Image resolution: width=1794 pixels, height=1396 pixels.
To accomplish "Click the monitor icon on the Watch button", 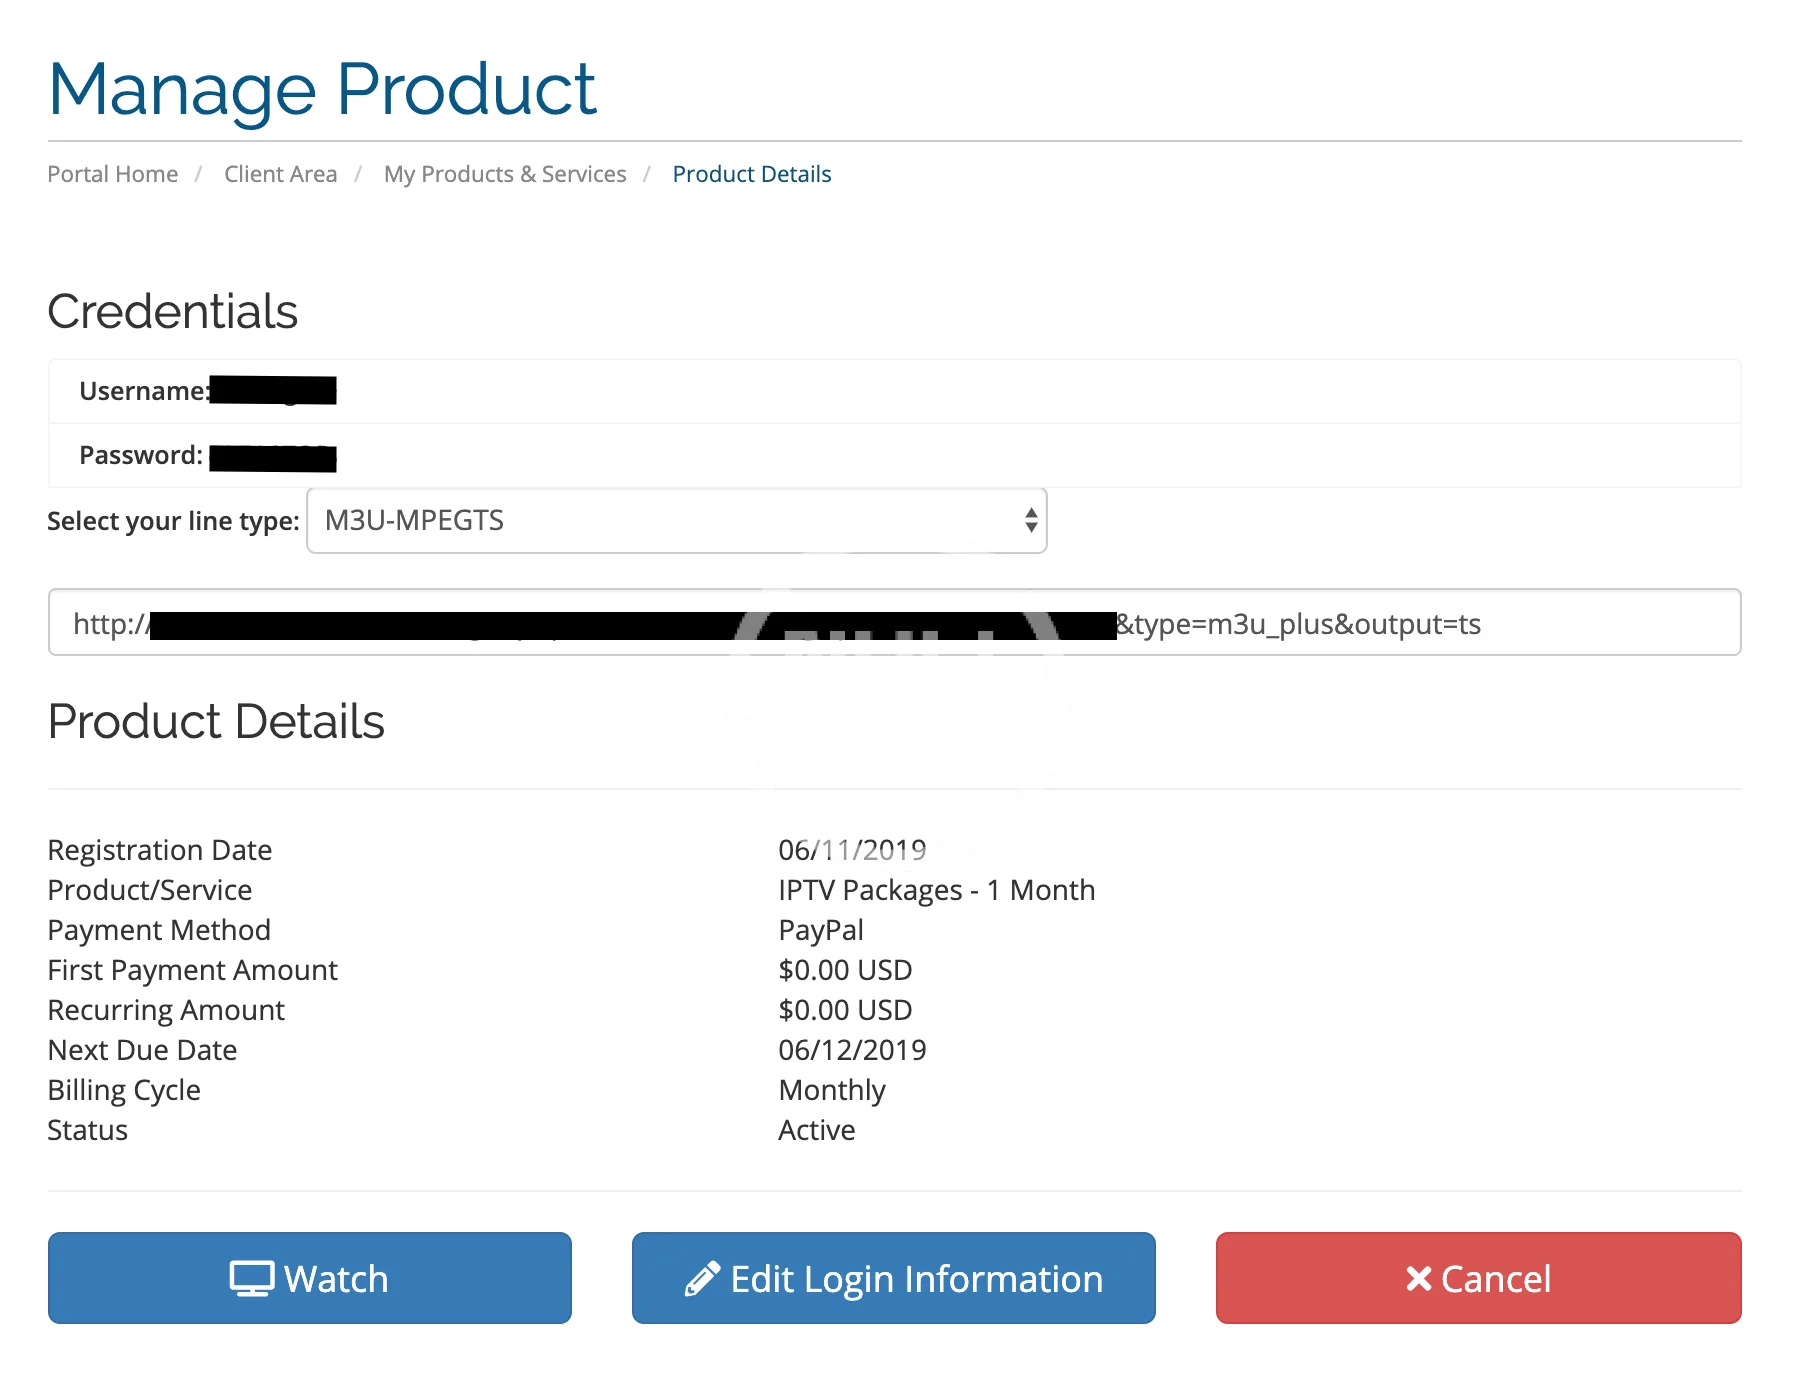I will coord(251,1278).
